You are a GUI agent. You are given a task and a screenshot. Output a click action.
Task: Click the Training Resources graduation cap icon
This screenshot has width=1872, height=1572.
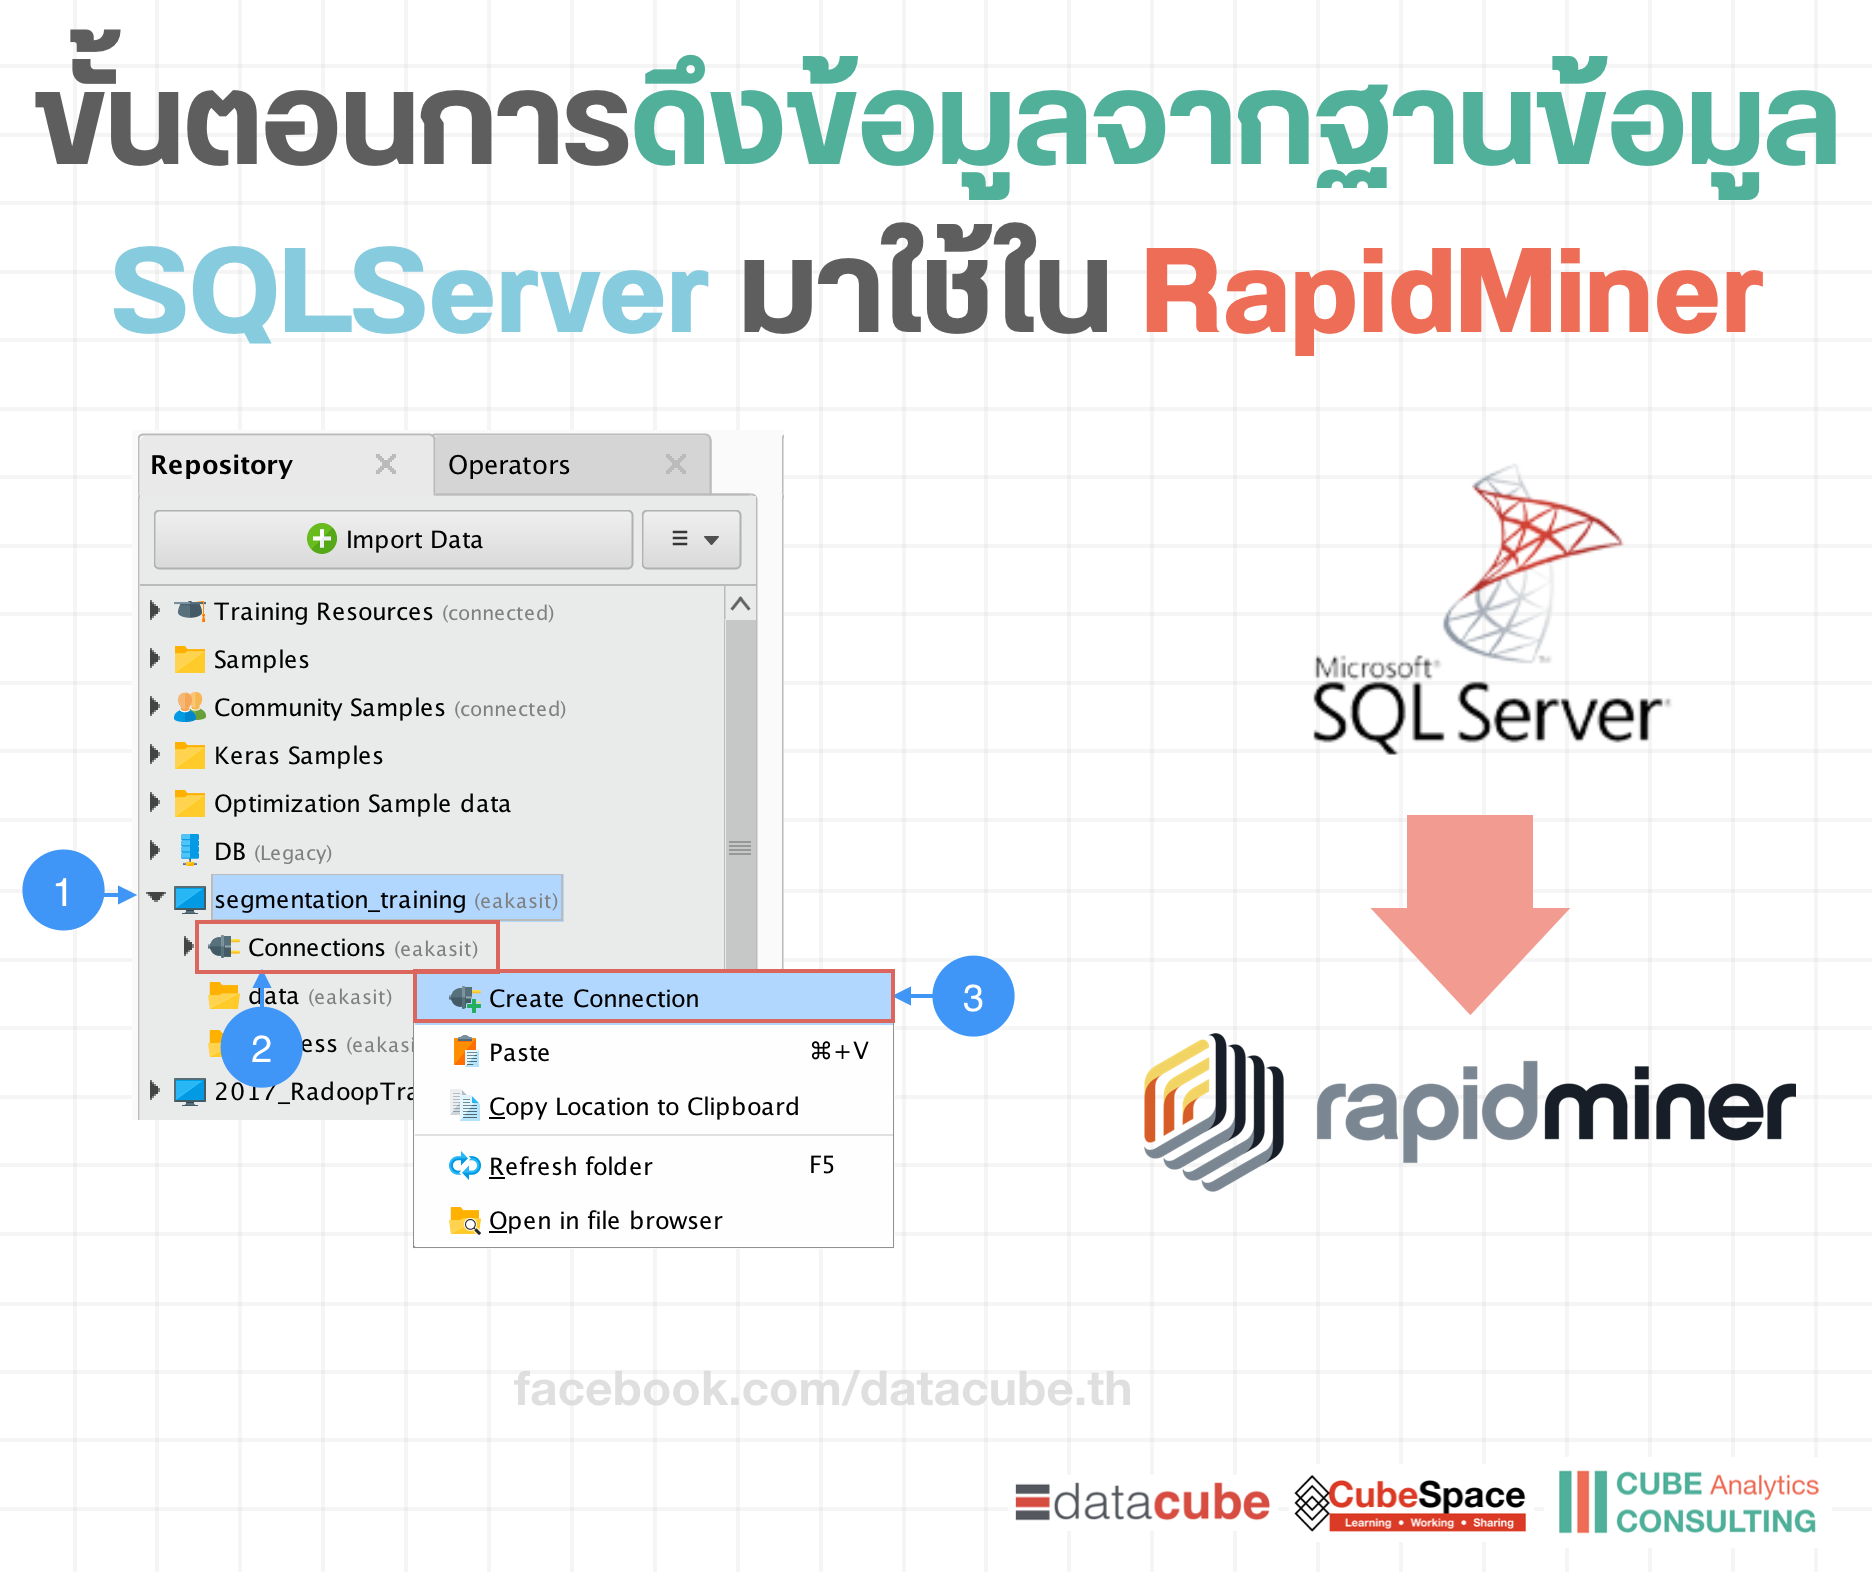pos(190,610)
